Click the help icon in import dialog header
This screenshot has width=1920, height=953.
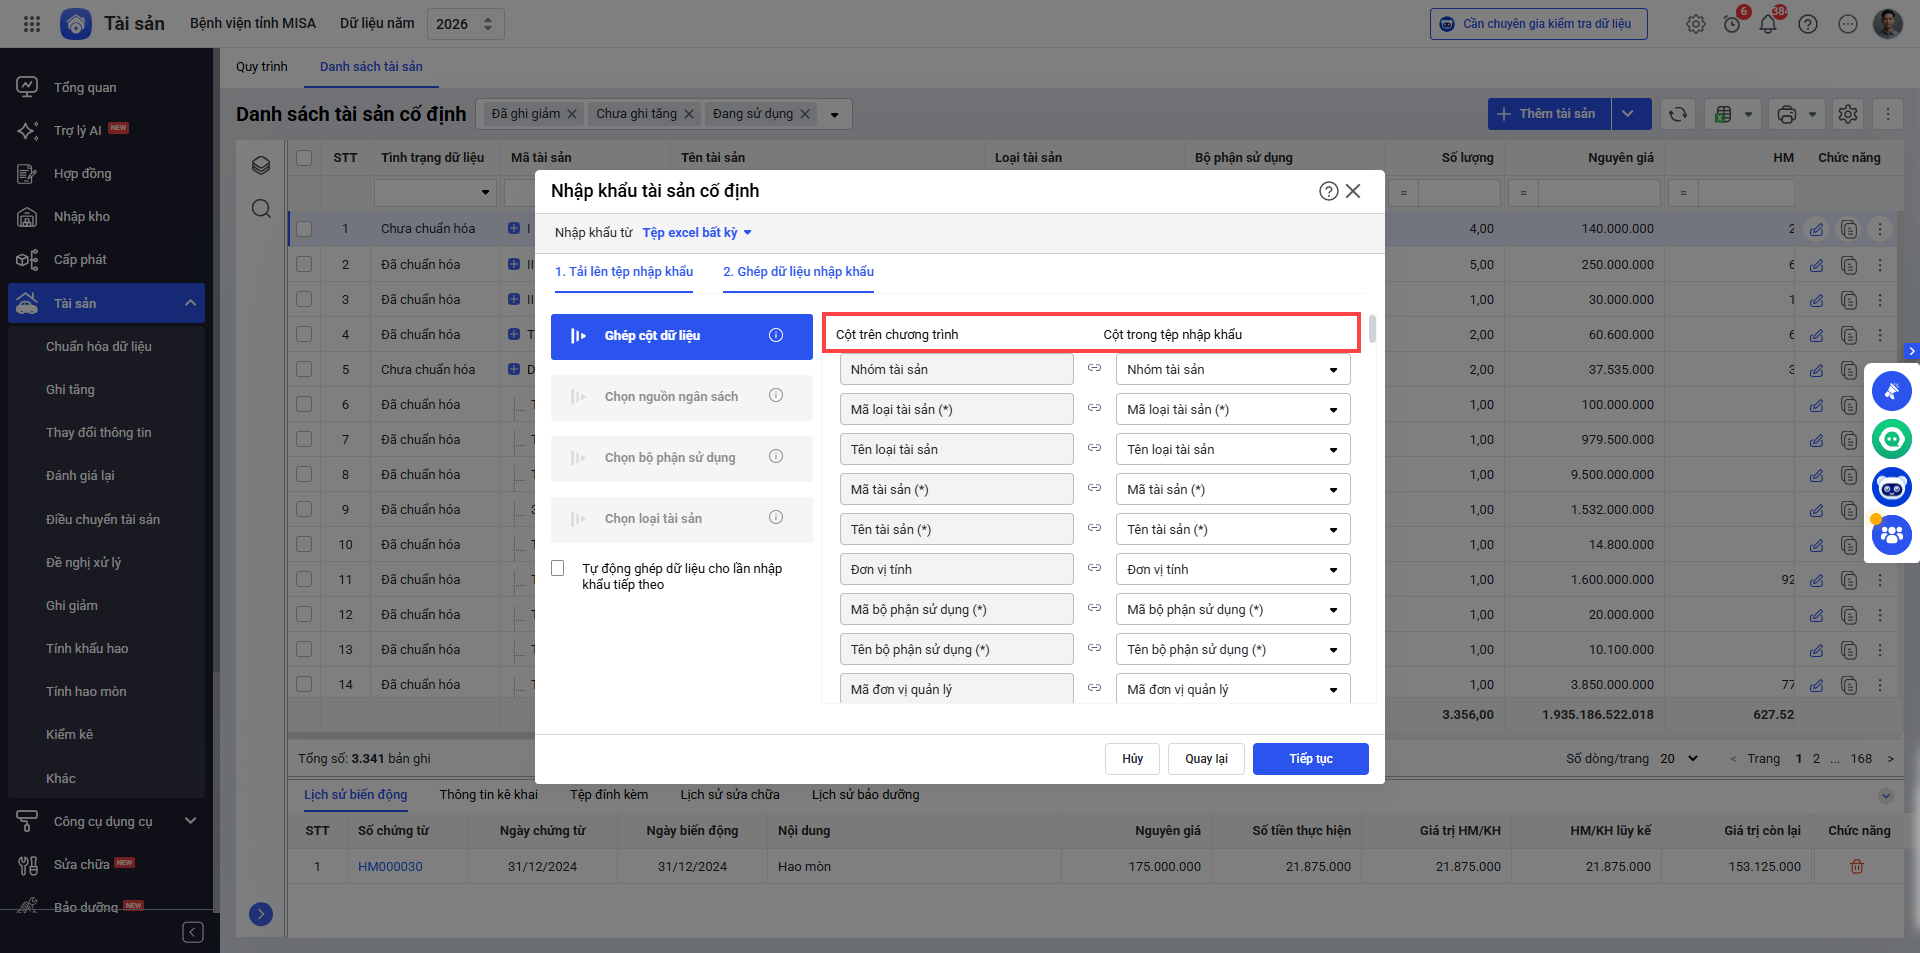[x=1328, y=191]
